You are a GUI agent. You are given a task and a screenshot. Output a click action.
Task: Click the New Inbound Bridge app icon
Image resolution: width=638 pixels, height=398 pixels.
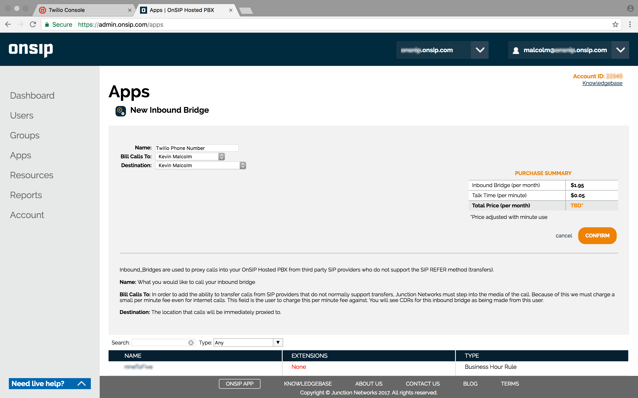[120, 111]
